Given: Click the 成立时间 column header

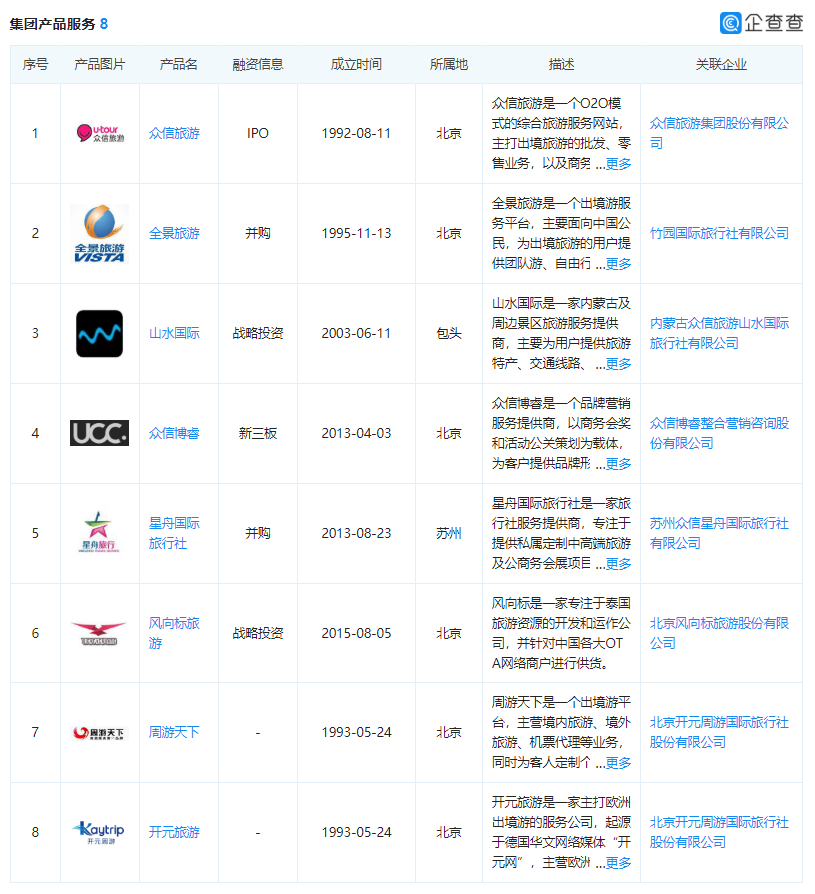Looking at the screenshot, I should coord(356,64).
